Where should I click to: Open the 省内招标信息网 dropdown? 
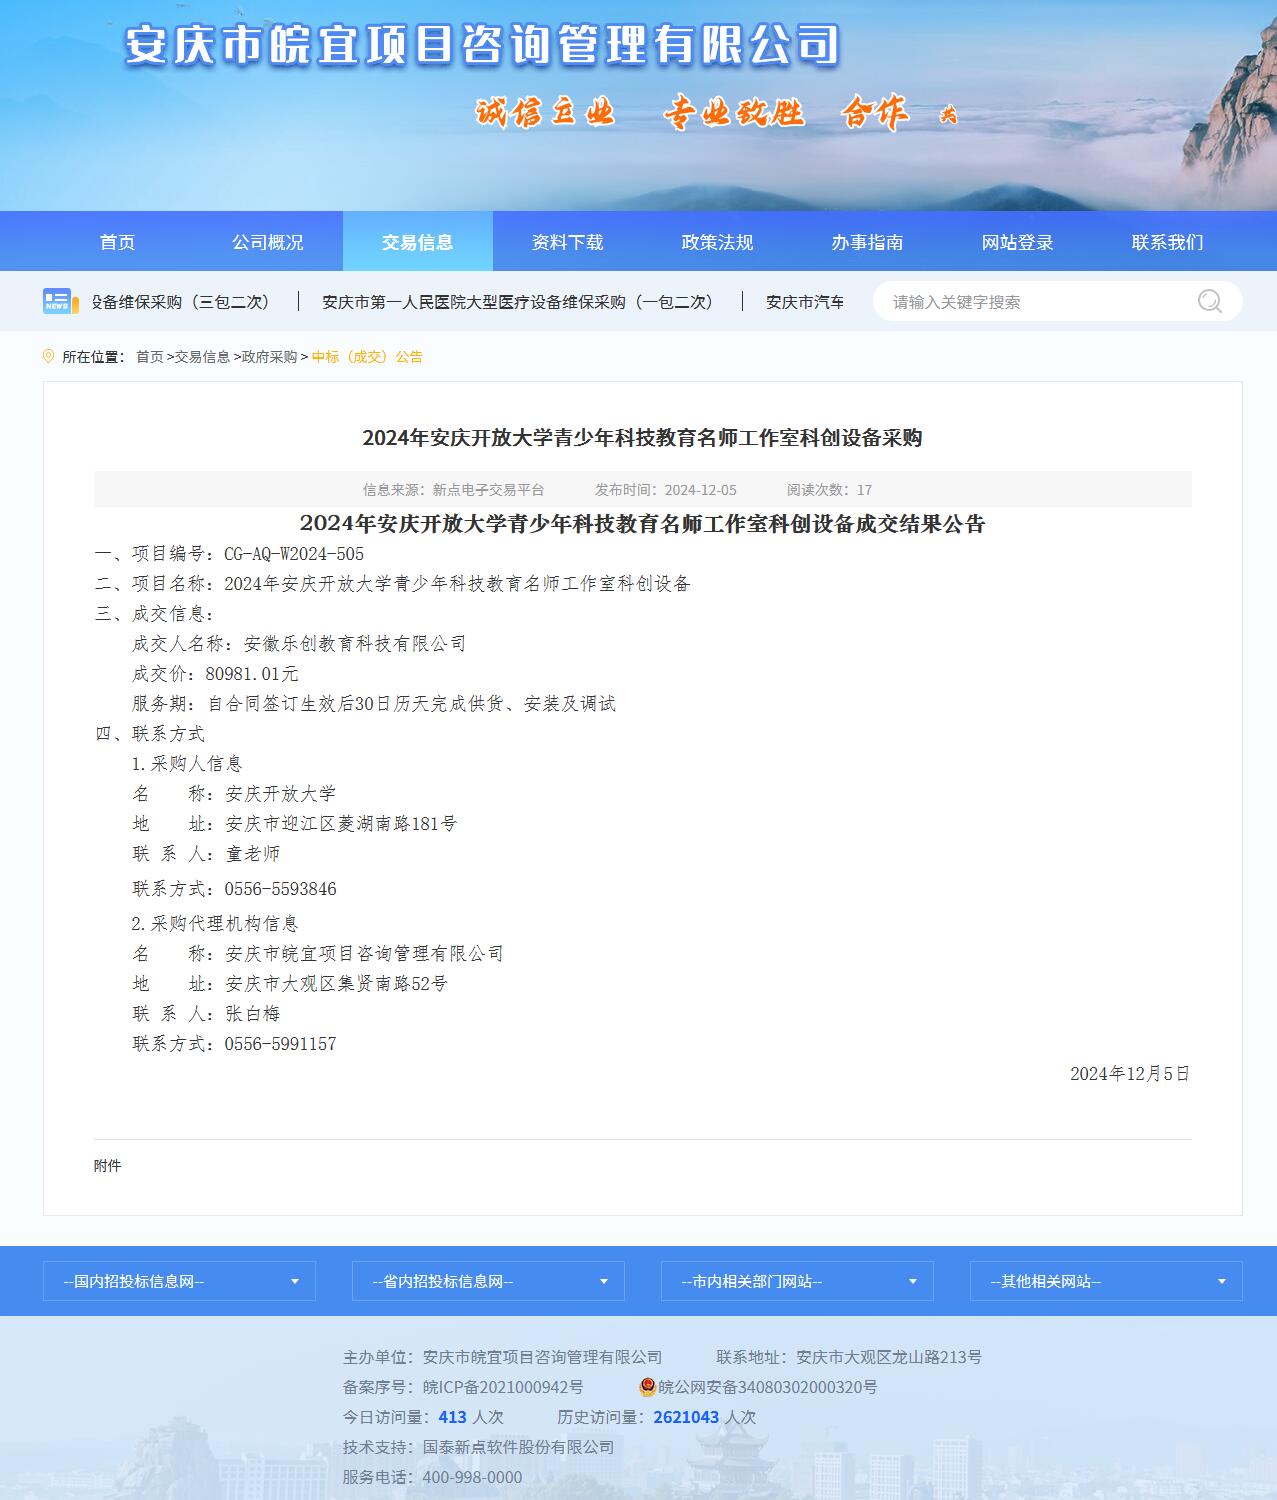pos(488,1281)
